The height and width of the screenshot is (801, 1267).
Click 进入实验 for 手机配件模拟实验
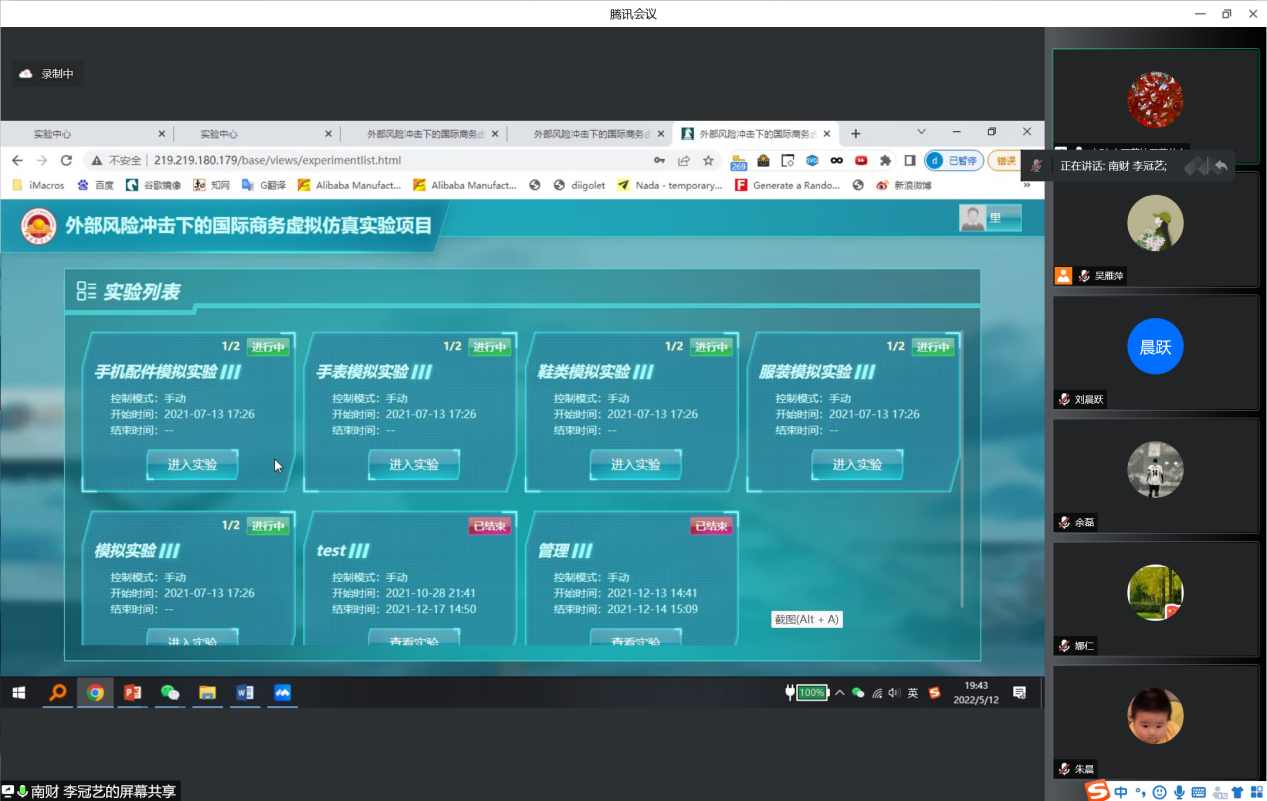(192, 464)
